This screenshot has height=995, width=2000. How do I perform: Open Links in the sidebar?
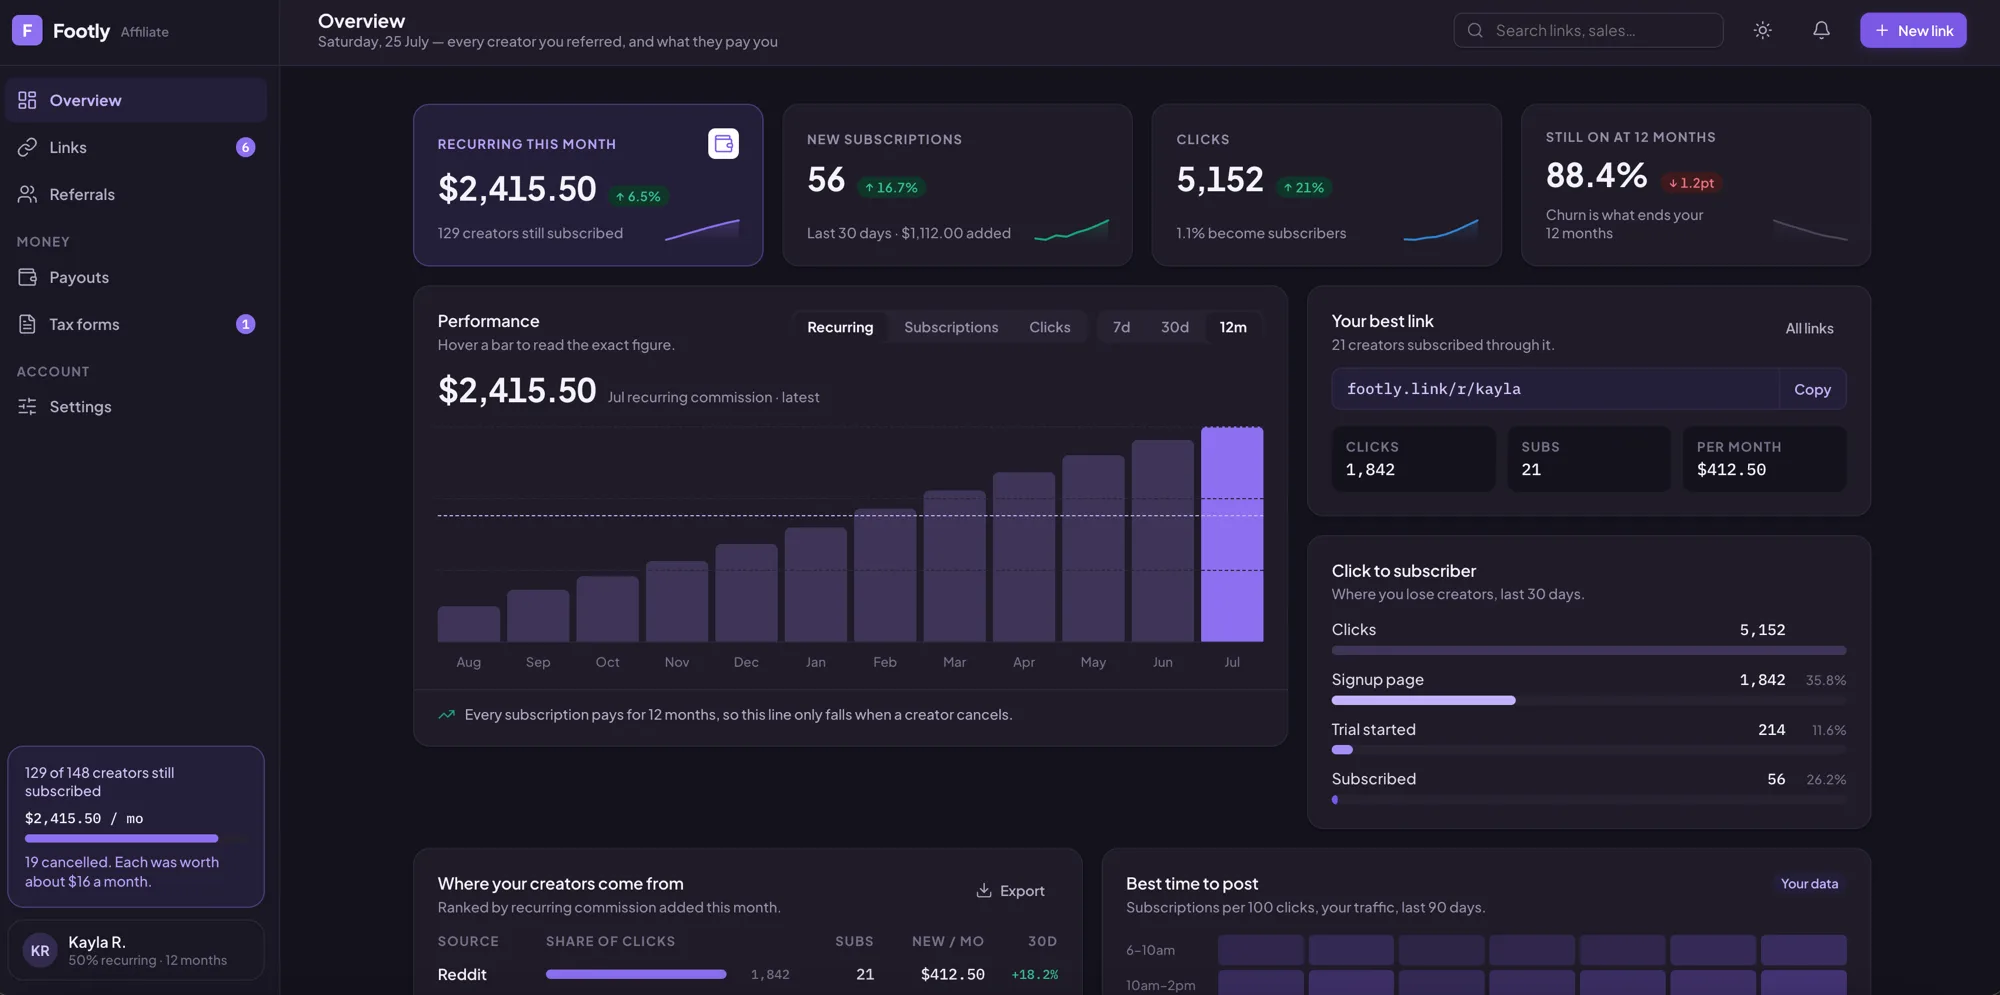pyautogui.click(x=136, y=147)
